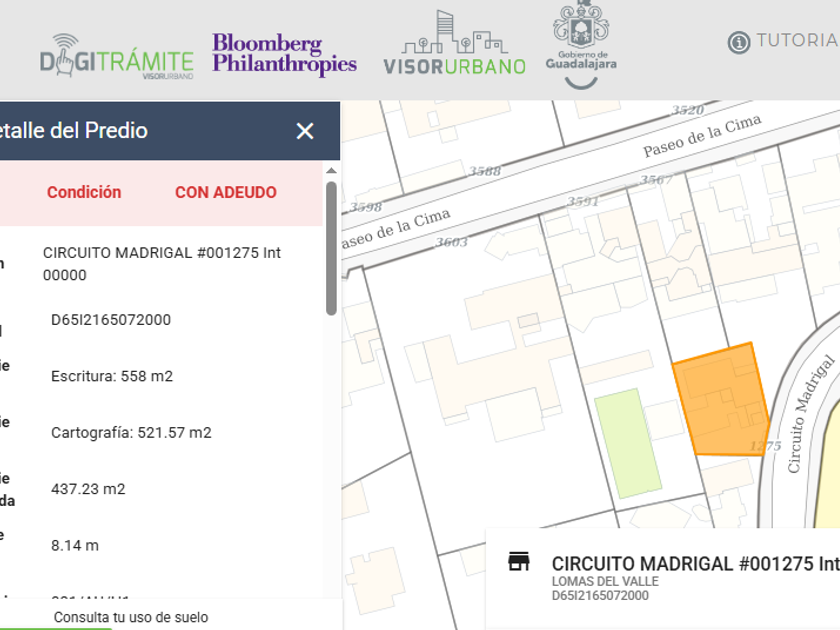Click the Bloomberg Philanthropies logo
Viewport: 840px width, 630px height.
[284, 54]
